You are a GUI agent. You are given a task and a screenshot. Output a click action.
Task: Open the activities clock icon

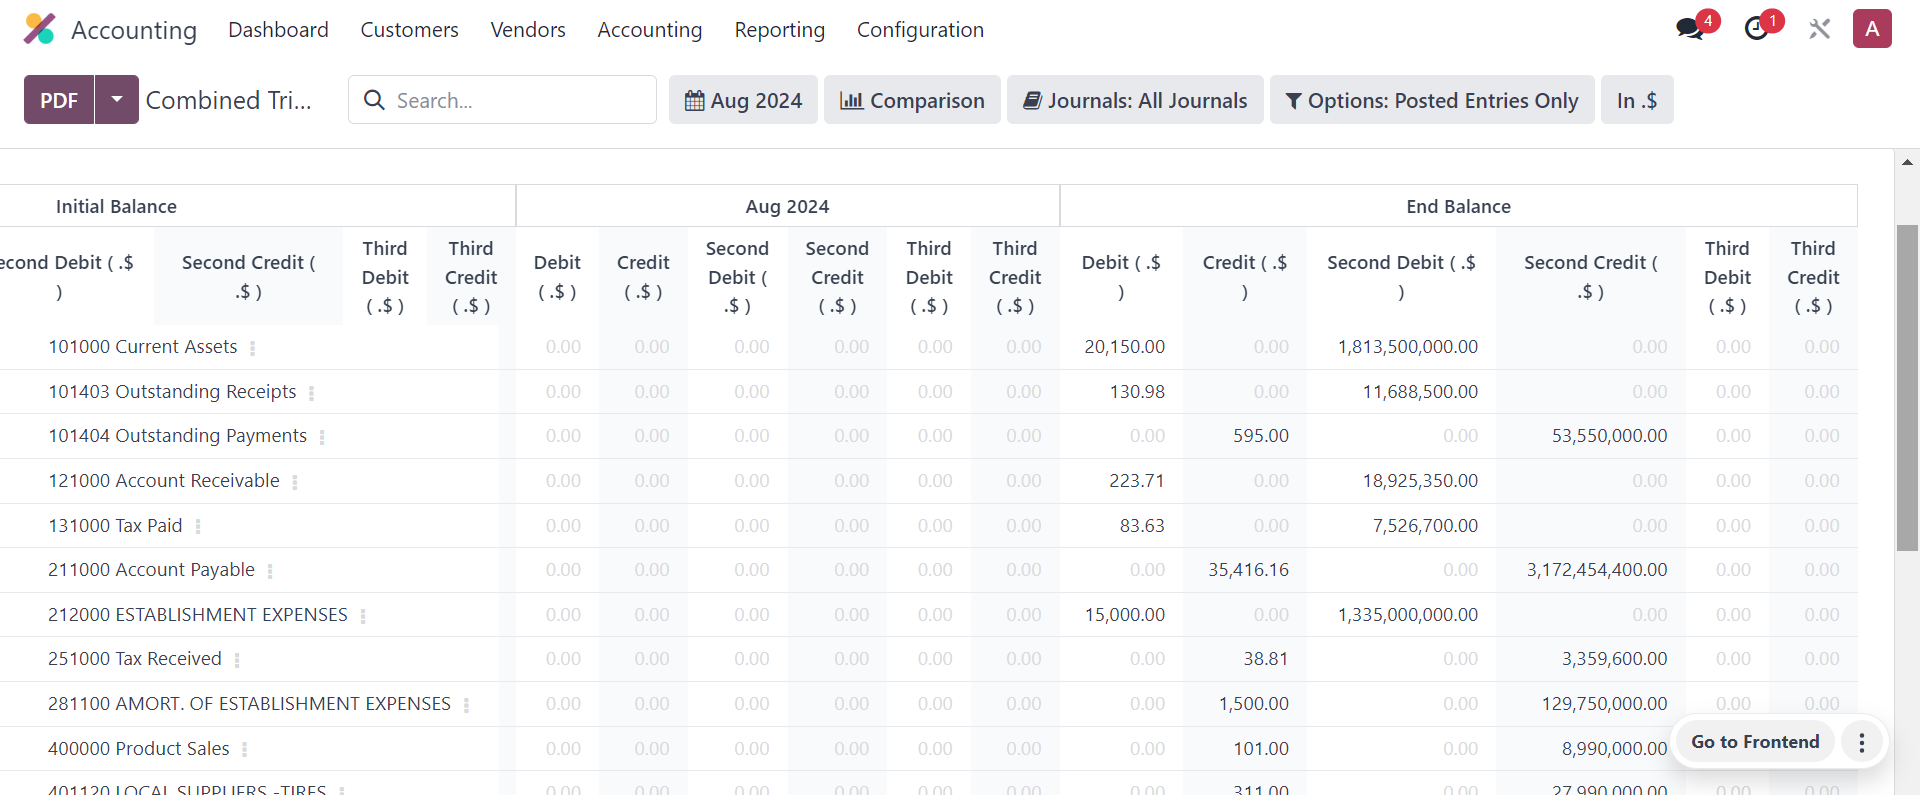pyautogui.click(x=1756, y=28)
